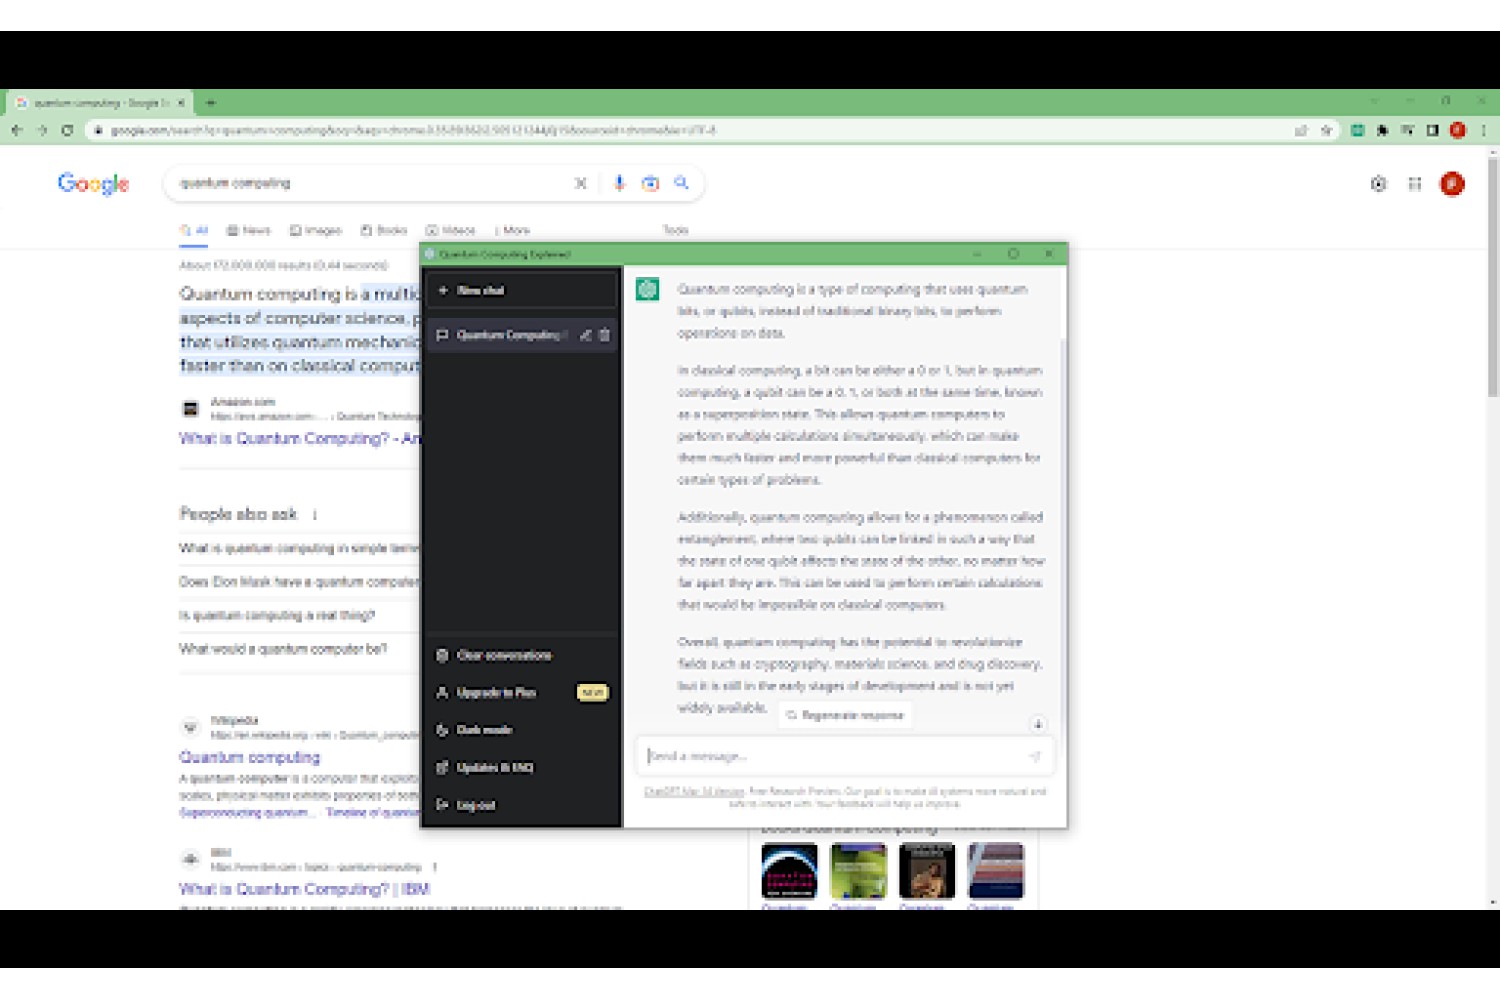Open the Chrome extensions puzzle icon
The width and height of the screenshot is (1500, 1000).
point(1382,130)
